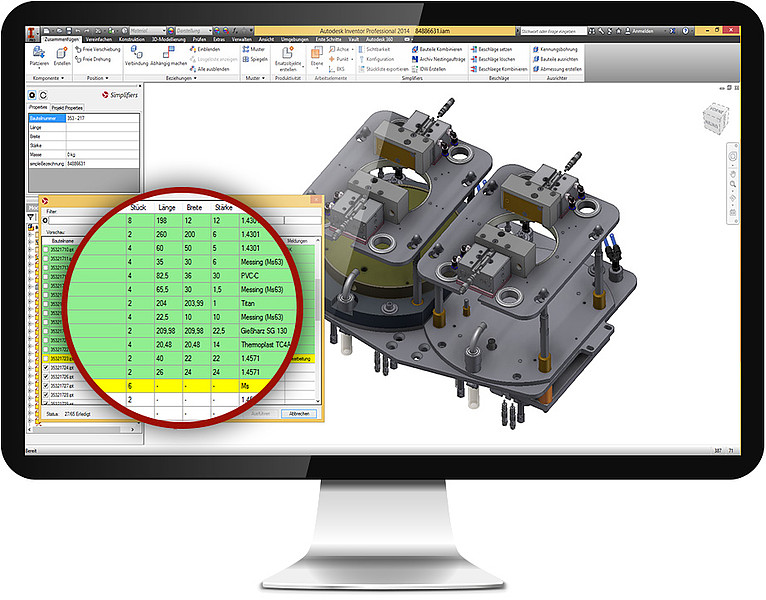Open the Vault ribbon tab
The width and height of the screenshot is (766, 600).
[x=354, y=39]
